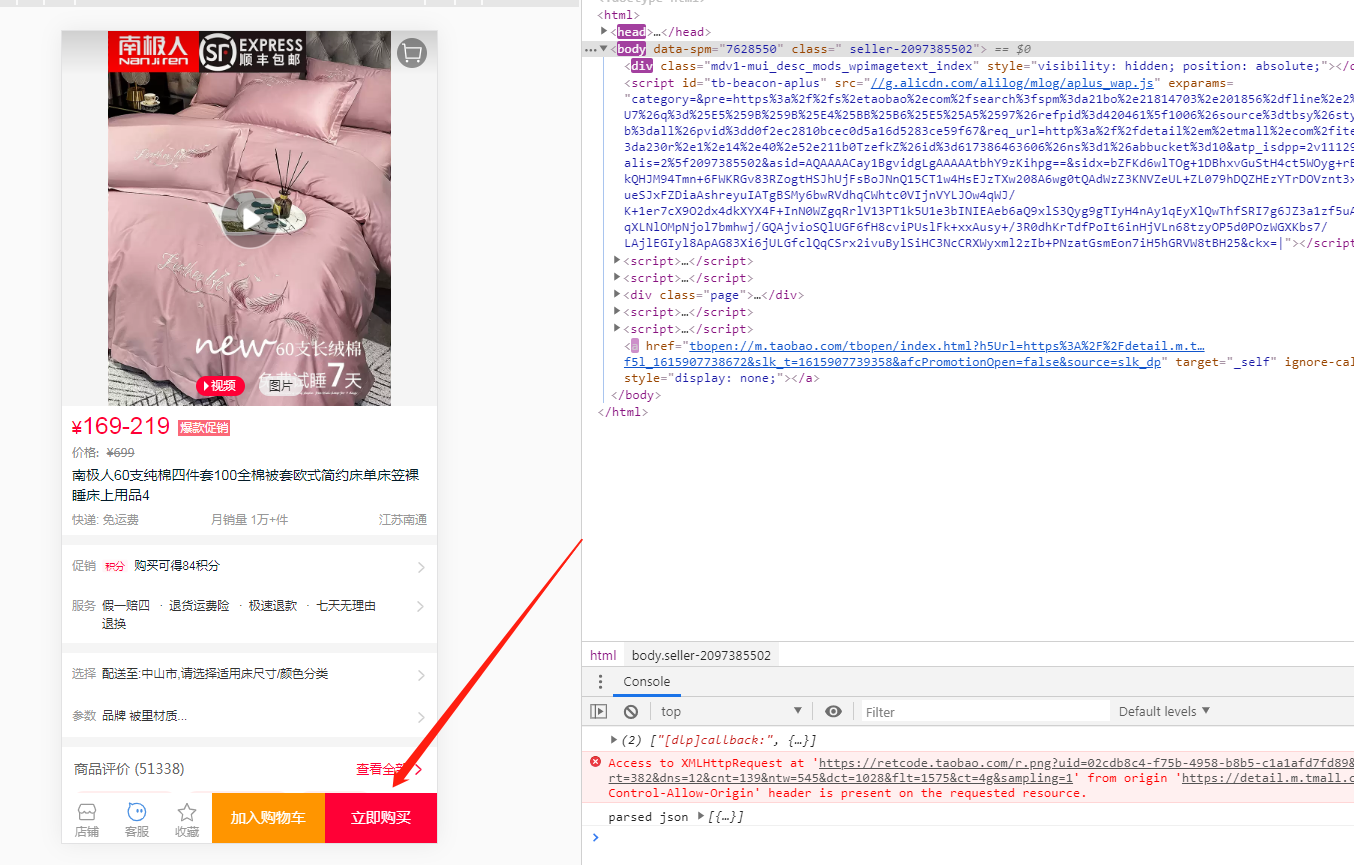Open the 参数 product parameters row
Viewport: 1354px width, 865px height.
(249, 716)
